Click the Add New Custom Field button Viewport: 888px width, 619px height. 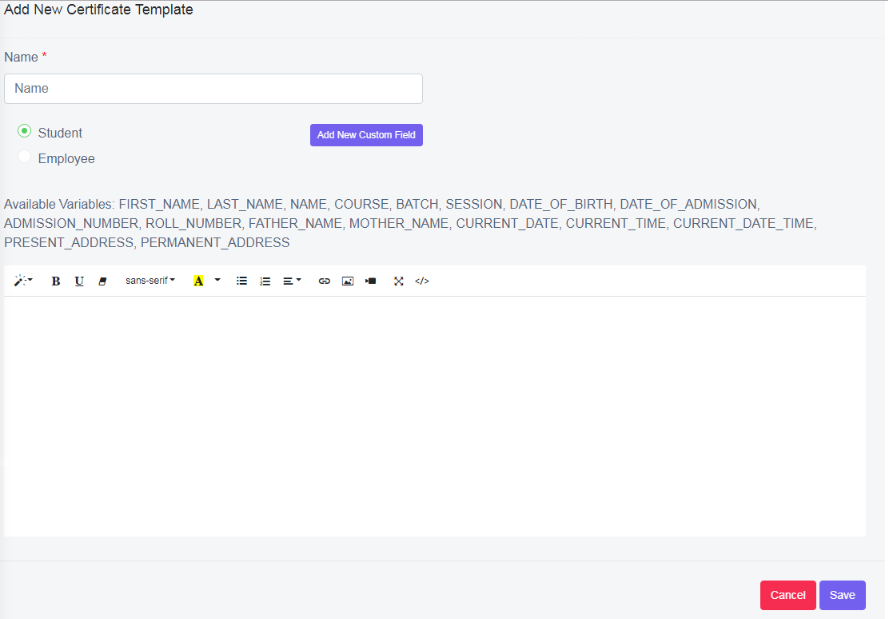pos(366,135)
